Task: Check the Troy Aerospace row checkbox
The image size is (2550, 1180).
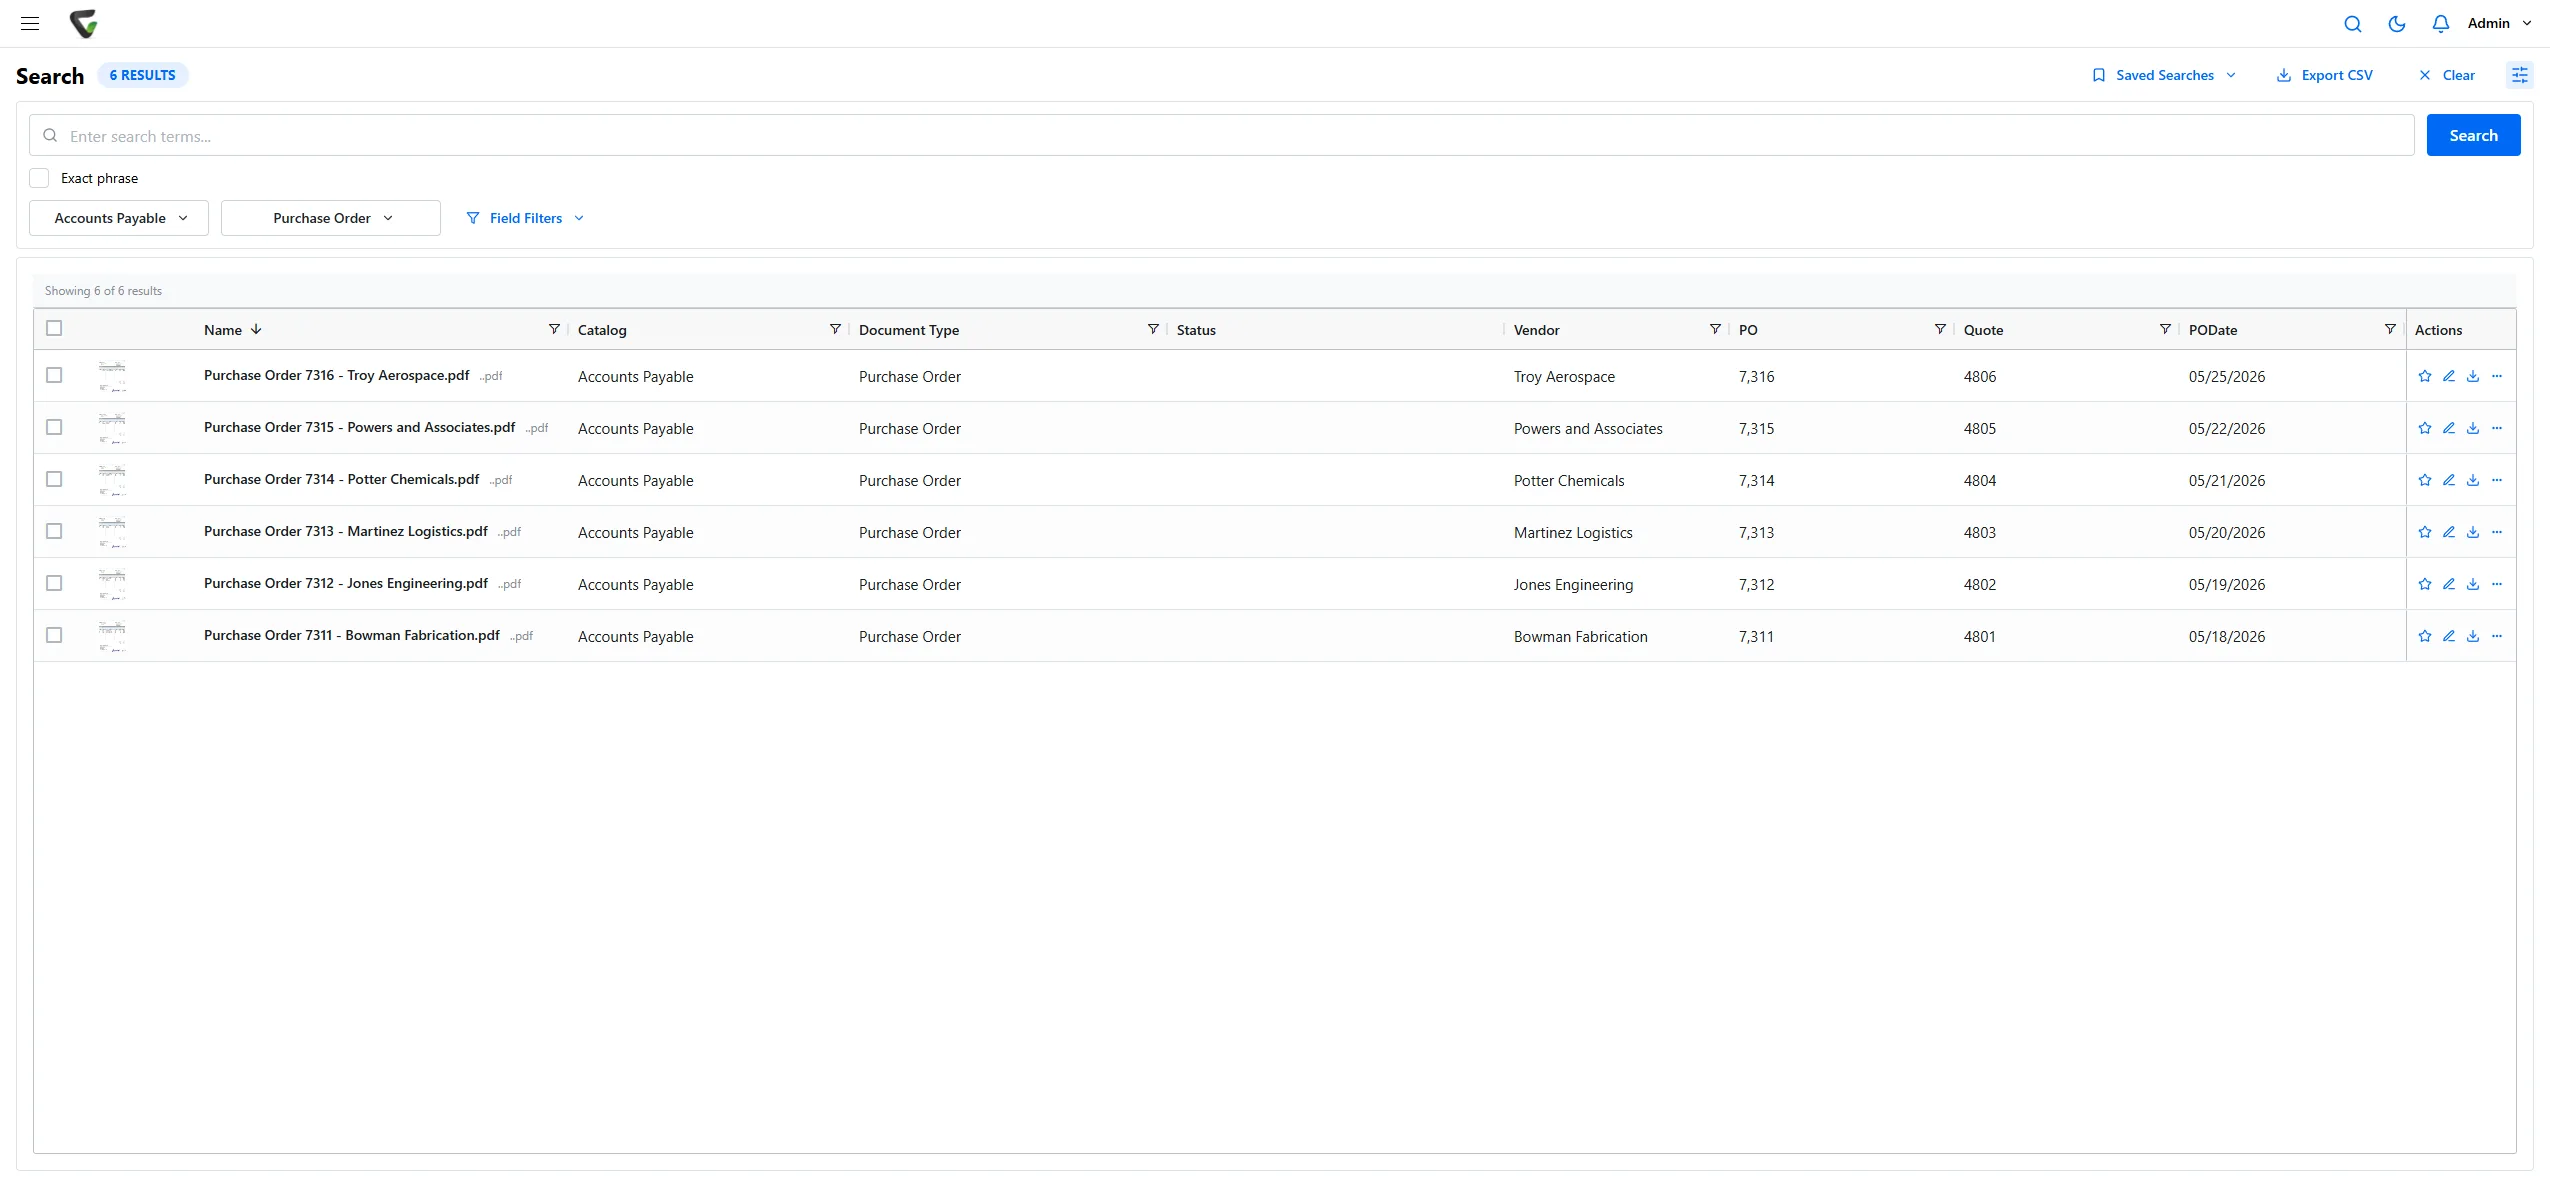Action: coord(54,375)
